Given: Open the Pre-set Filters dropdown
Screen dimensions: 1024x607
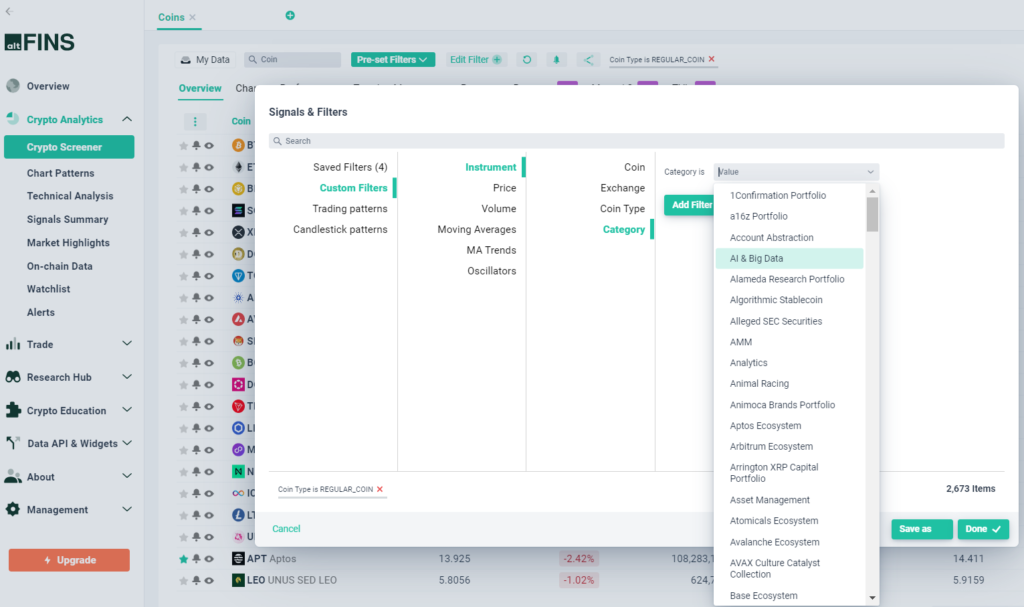Looking at the screenshot, I should click(x=392, y=59).
